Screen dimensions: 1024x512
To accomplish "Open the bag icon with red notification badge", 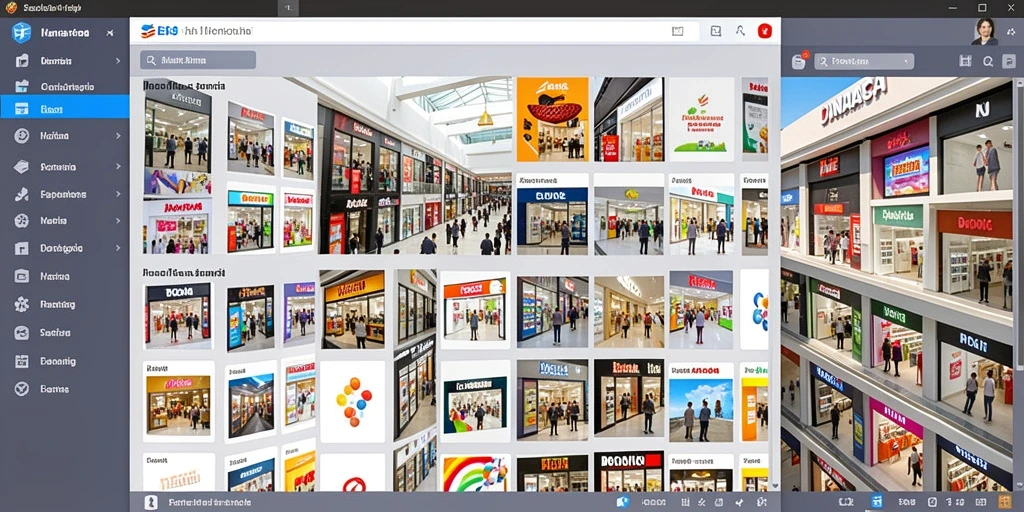I will tap(799, 61).
